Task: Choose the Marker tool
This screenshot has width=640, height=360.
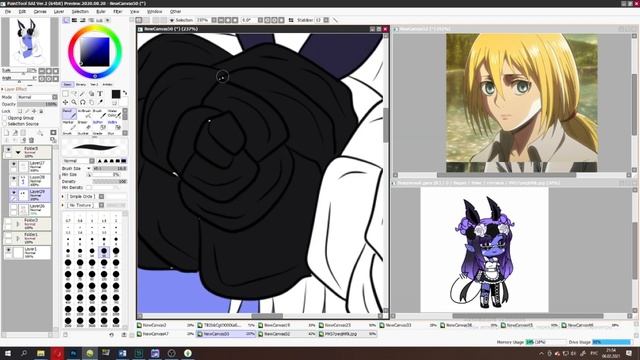Action: 69,125
